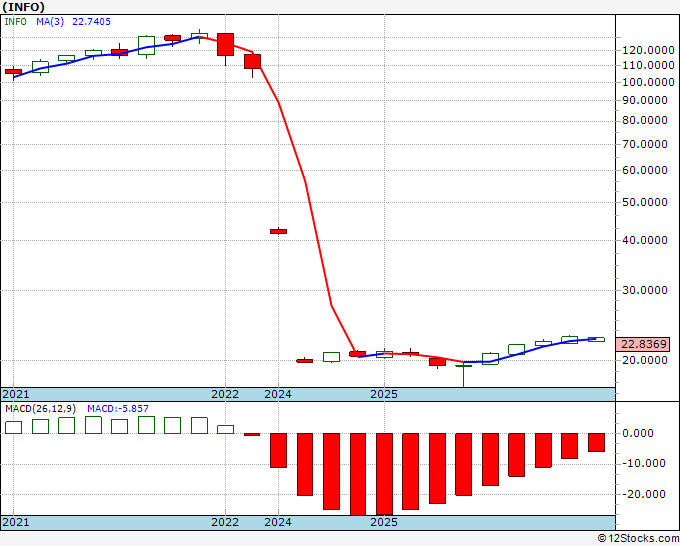Click the 2025 label on price timeline

pyautogui.click(x=384, y=394)
